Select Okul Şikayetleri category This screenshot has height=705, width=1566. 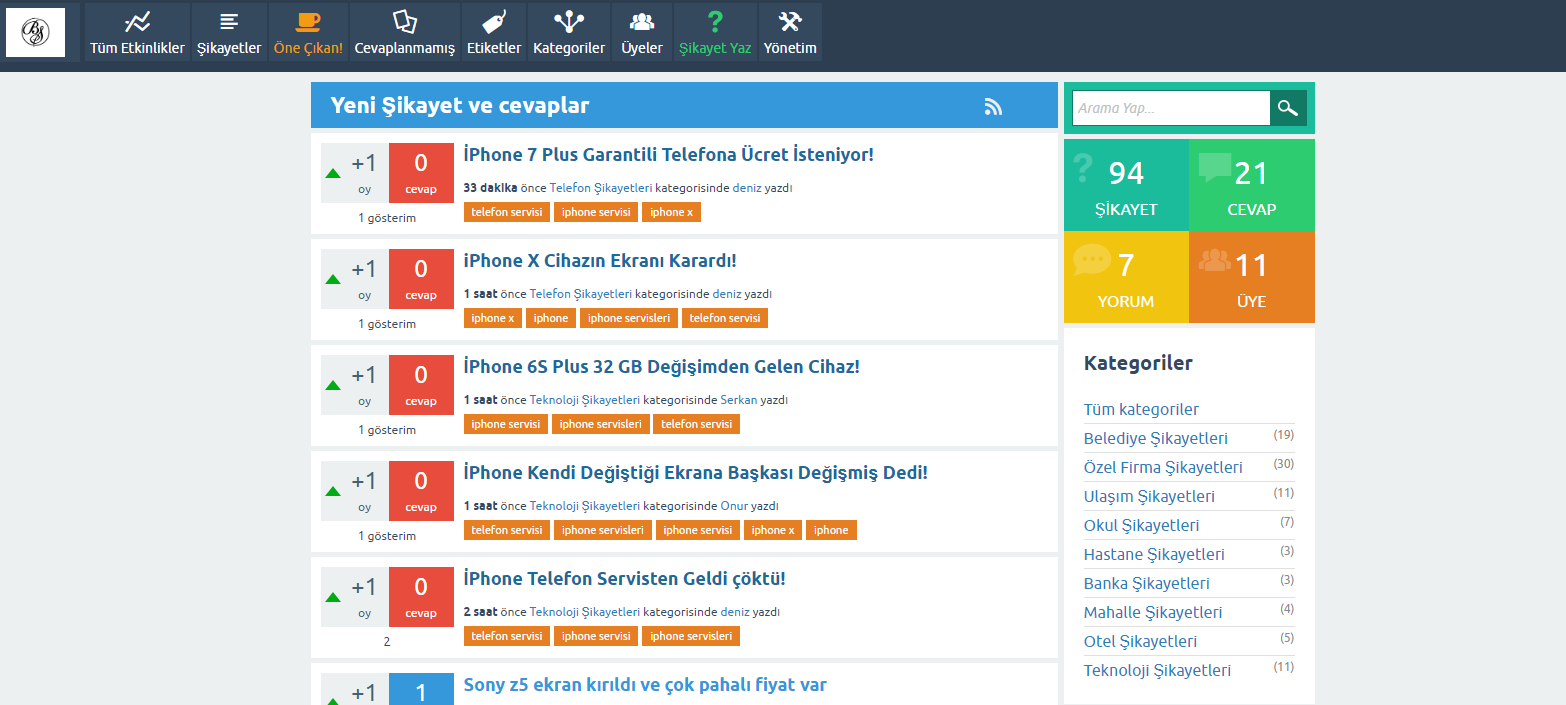(x=1142, y=525)
